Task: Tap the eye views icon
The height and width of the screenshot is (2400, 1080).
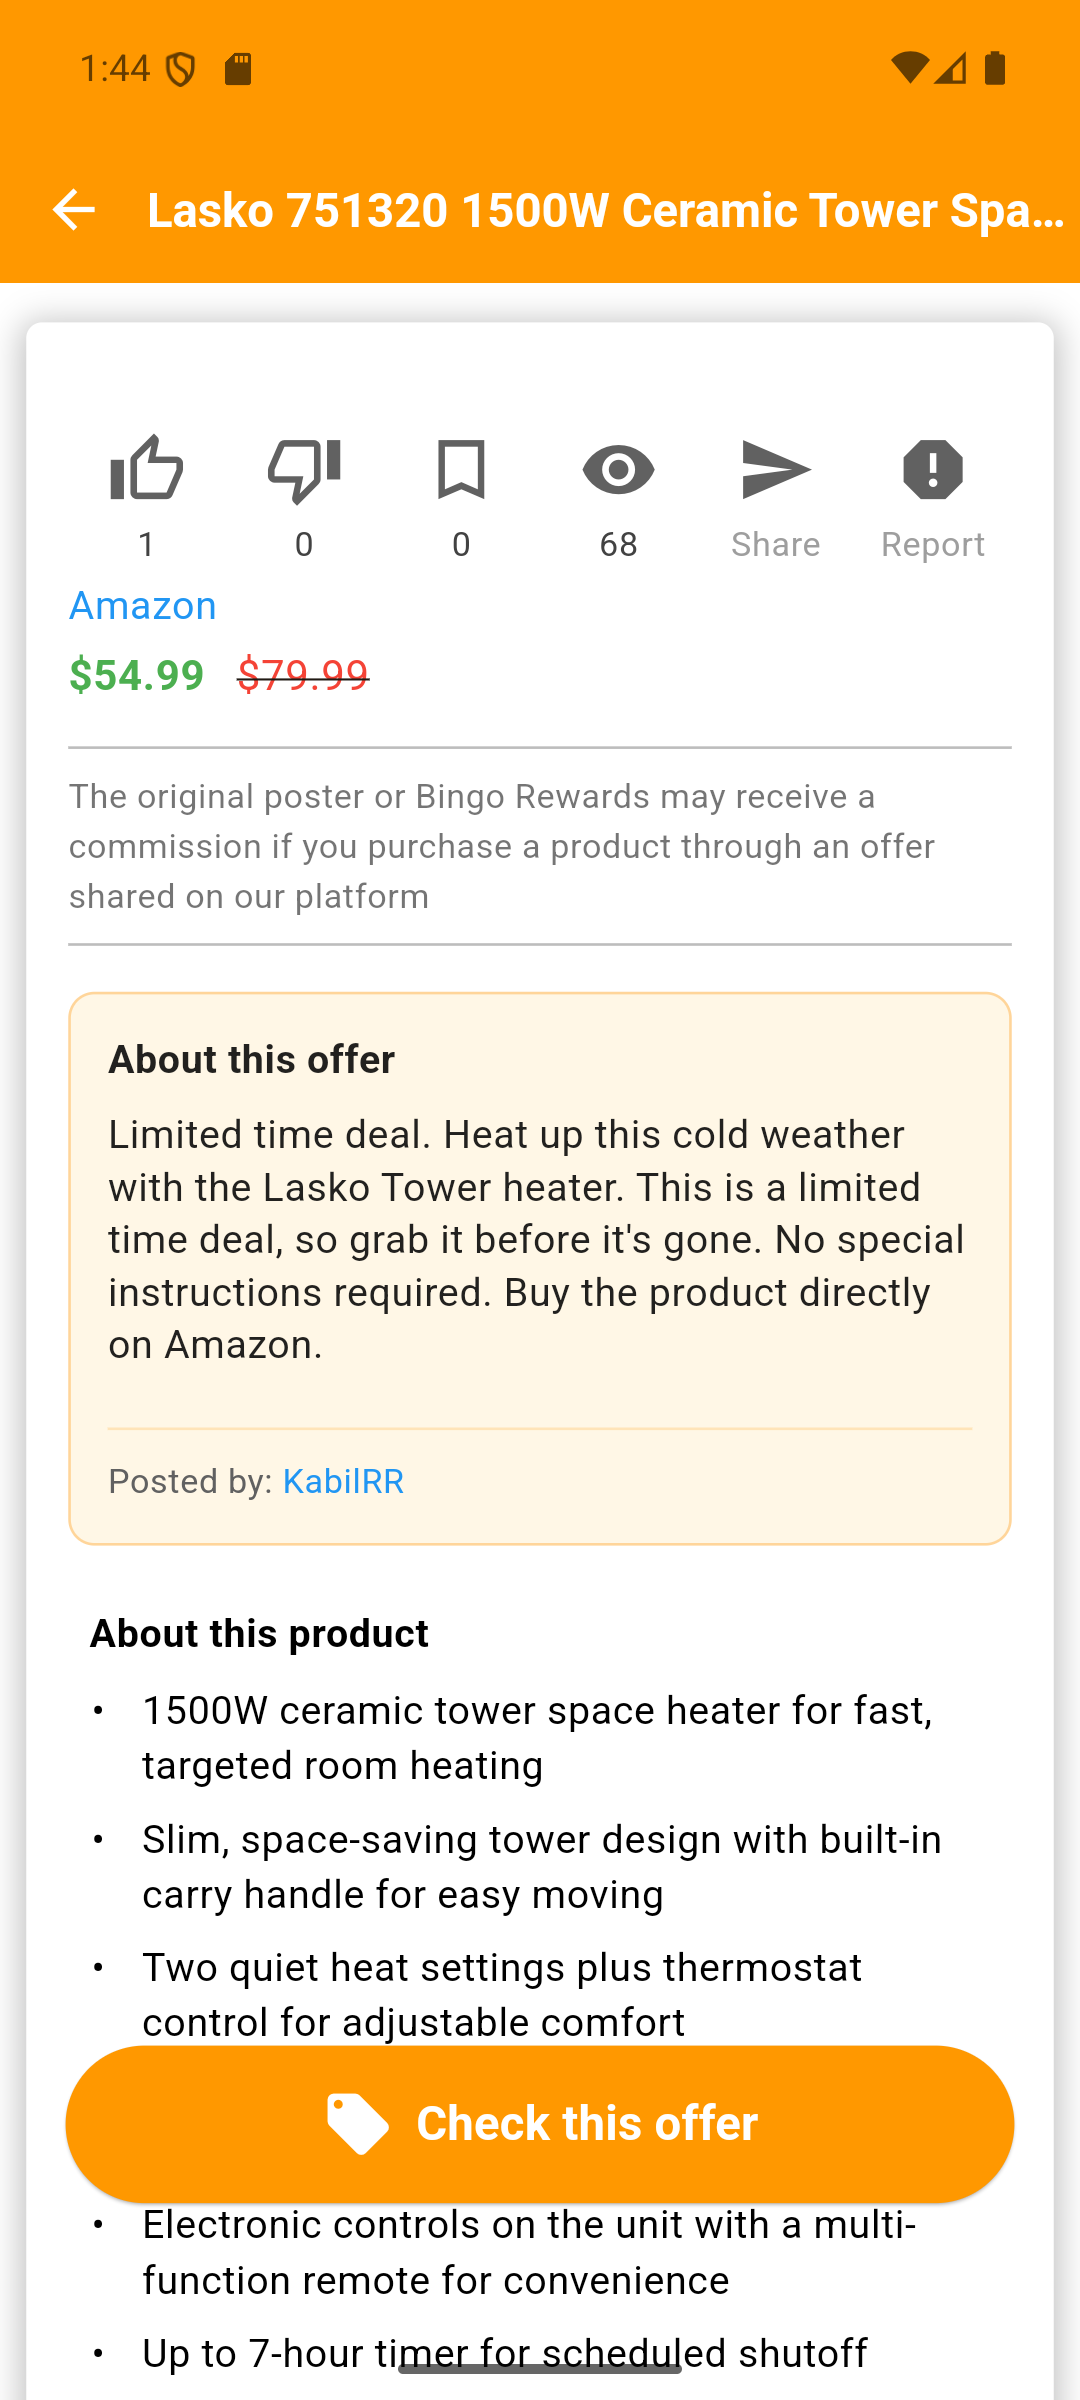Action: 618,469
